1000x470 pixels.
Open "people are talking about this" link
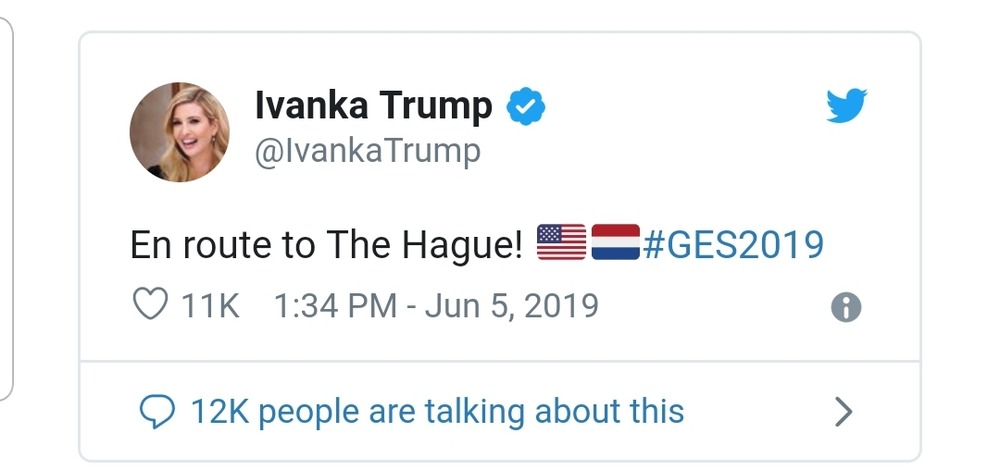click(x=470, y=411)
